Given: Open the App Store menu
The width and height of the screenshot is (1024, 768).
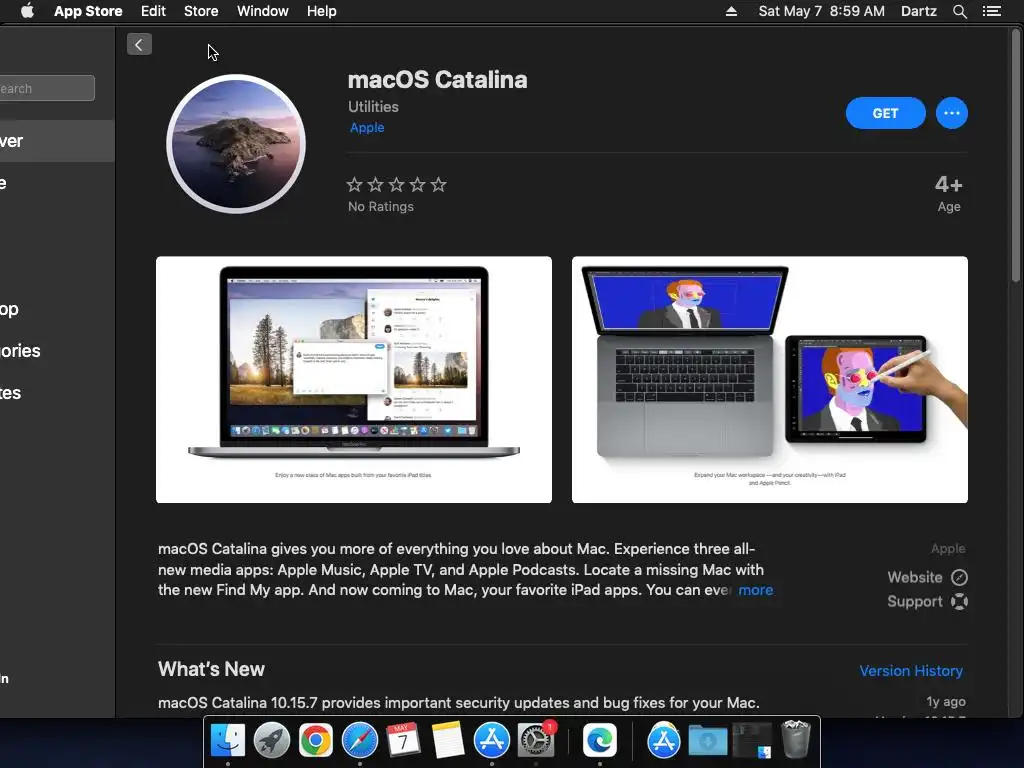Looking at the screenshot, I should (x=88, y=11).
